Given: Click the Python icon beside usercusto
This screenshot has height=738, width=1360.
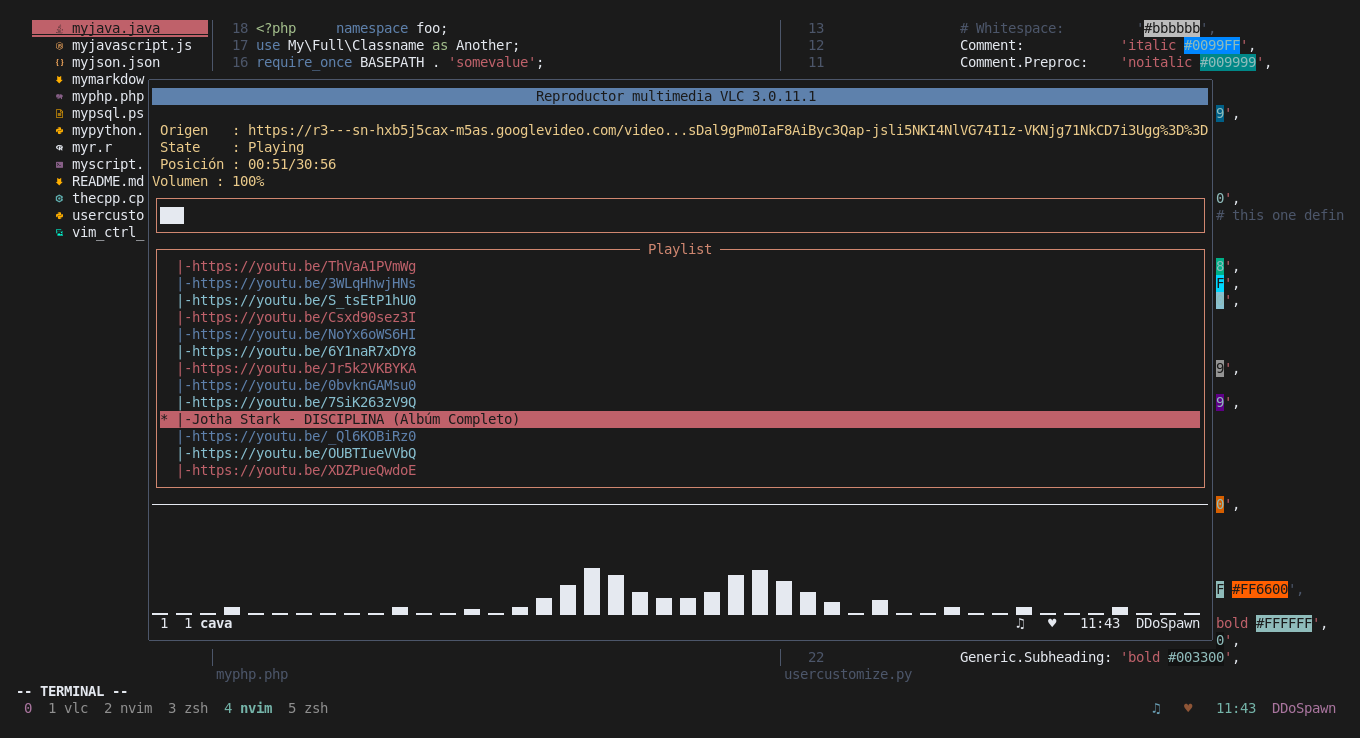Looking at the screenshot, I should pyautogui.click(x=59, y=215).
